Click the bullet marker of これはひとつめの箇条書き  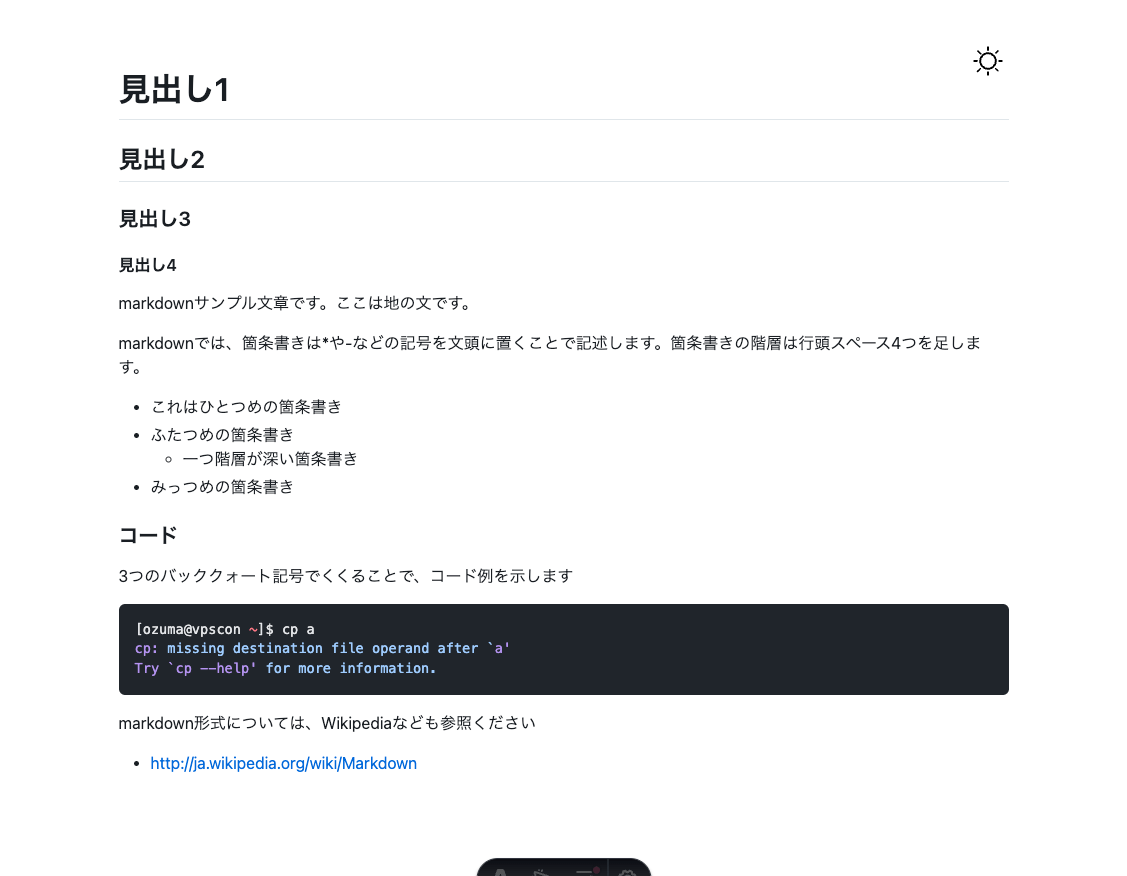tap(136, 407)
